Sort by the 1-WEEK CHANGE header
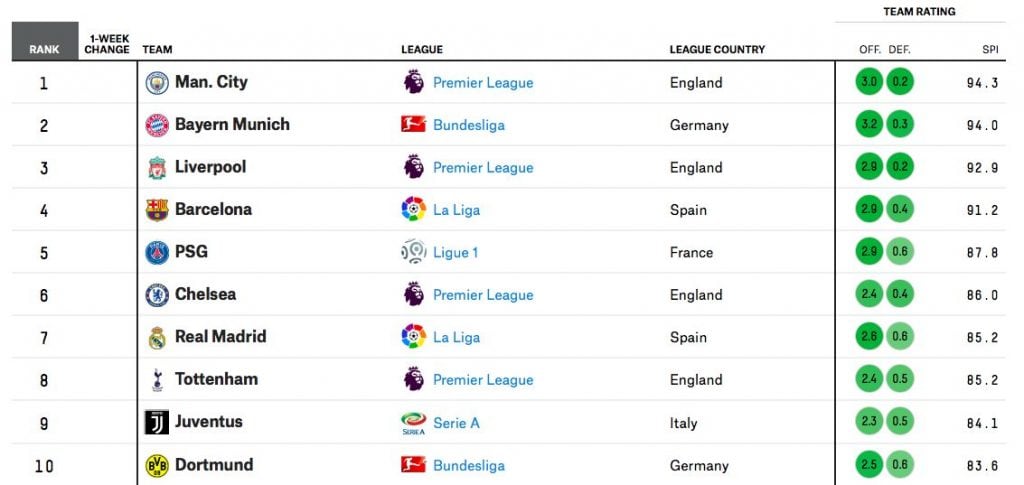1024x485 pixels. click(107, 44)
